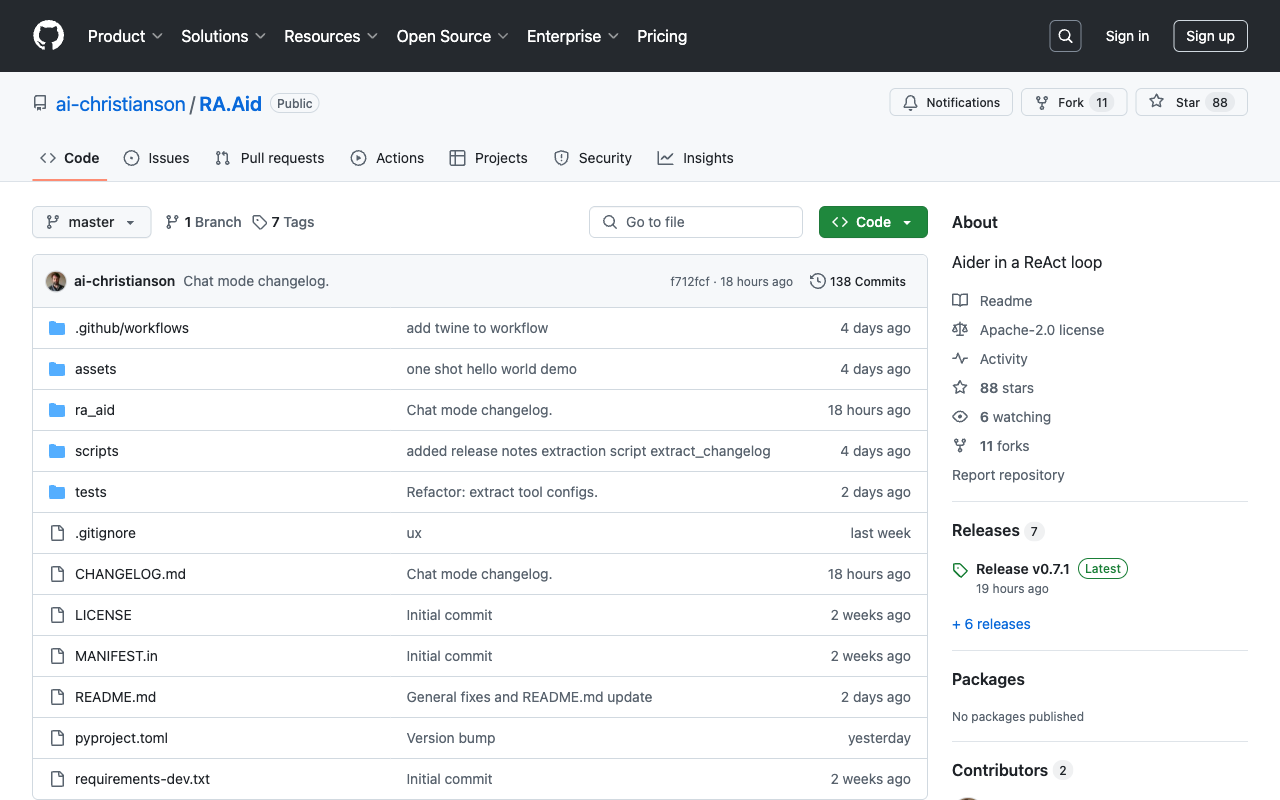Open the 7 Tags link

[x=283, y=222]
